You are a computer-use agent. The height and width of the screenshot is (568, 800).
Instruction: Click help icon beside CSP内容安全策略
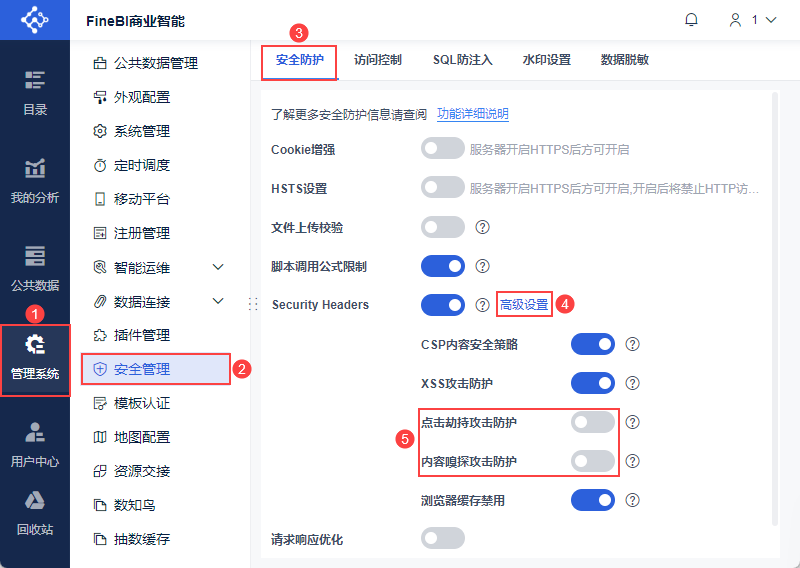pos(632,345)
